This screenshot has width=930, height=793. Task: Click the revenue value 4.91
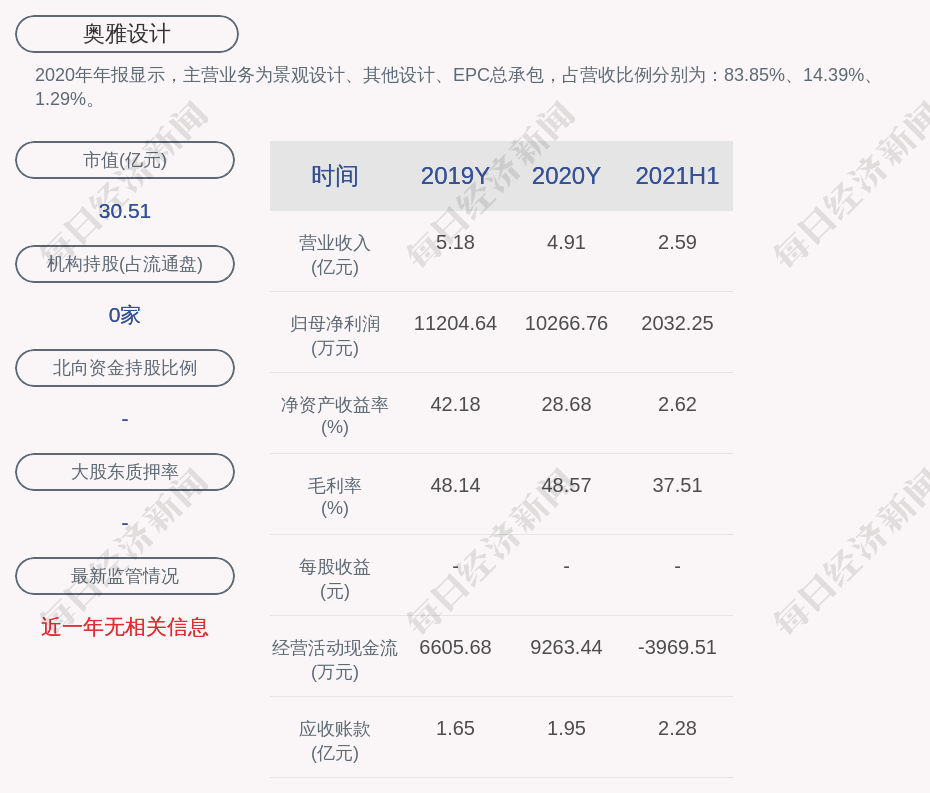tap(566, 243)
